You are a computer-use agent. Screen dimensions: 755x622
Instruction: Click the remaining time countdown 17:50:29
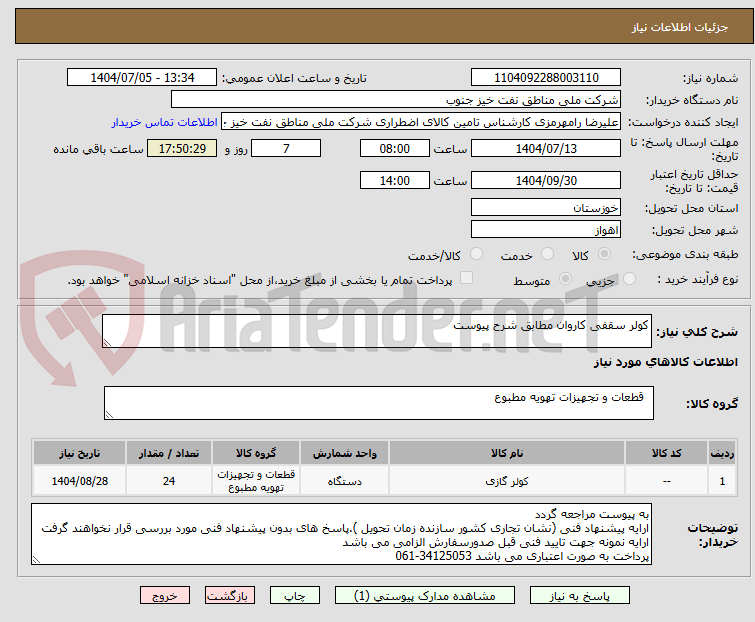[182, 148]
